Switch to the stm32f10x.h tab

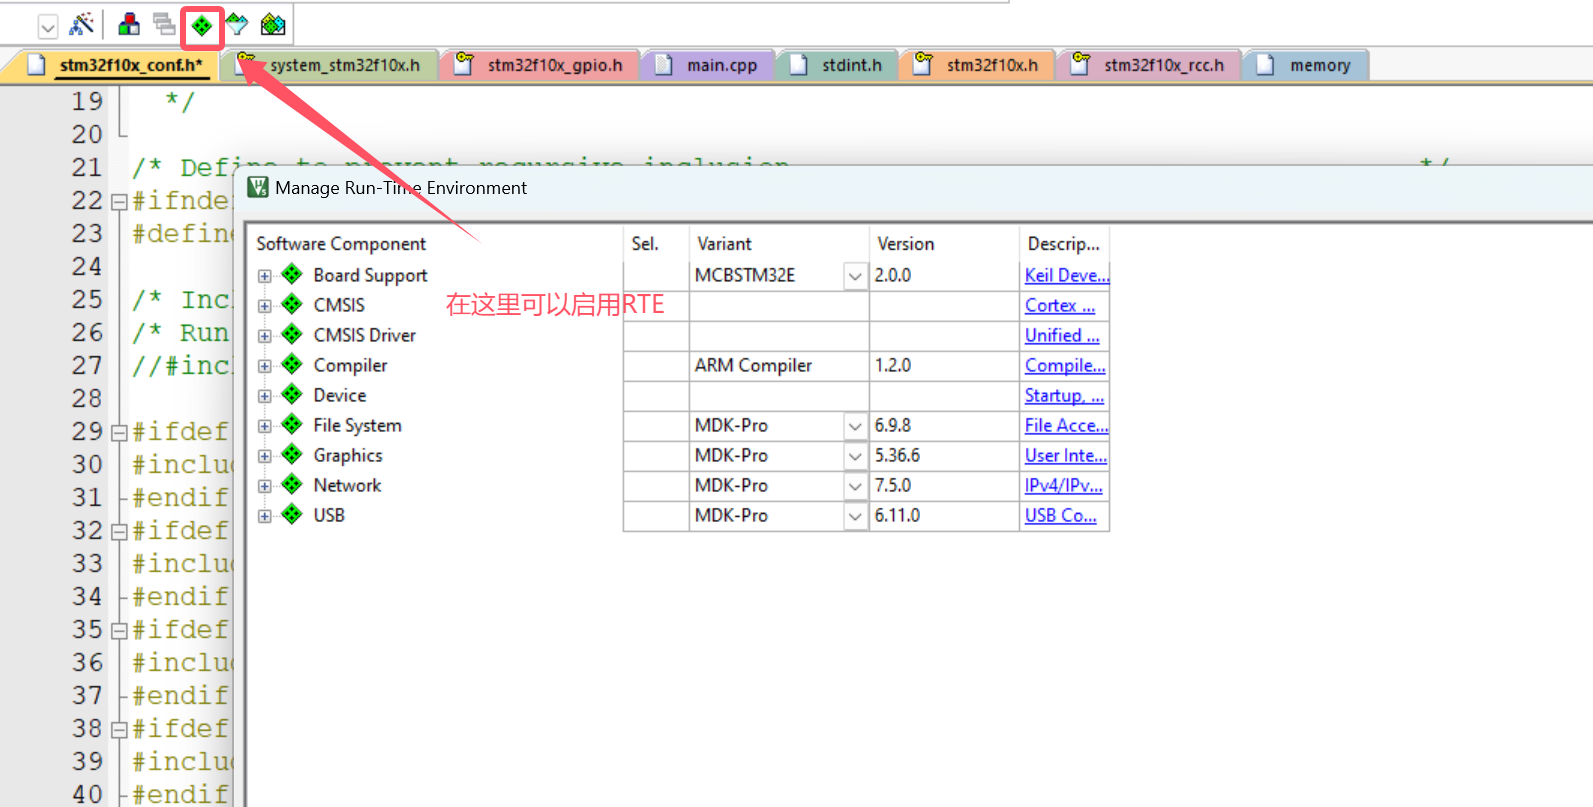click(x=978, y=65)
